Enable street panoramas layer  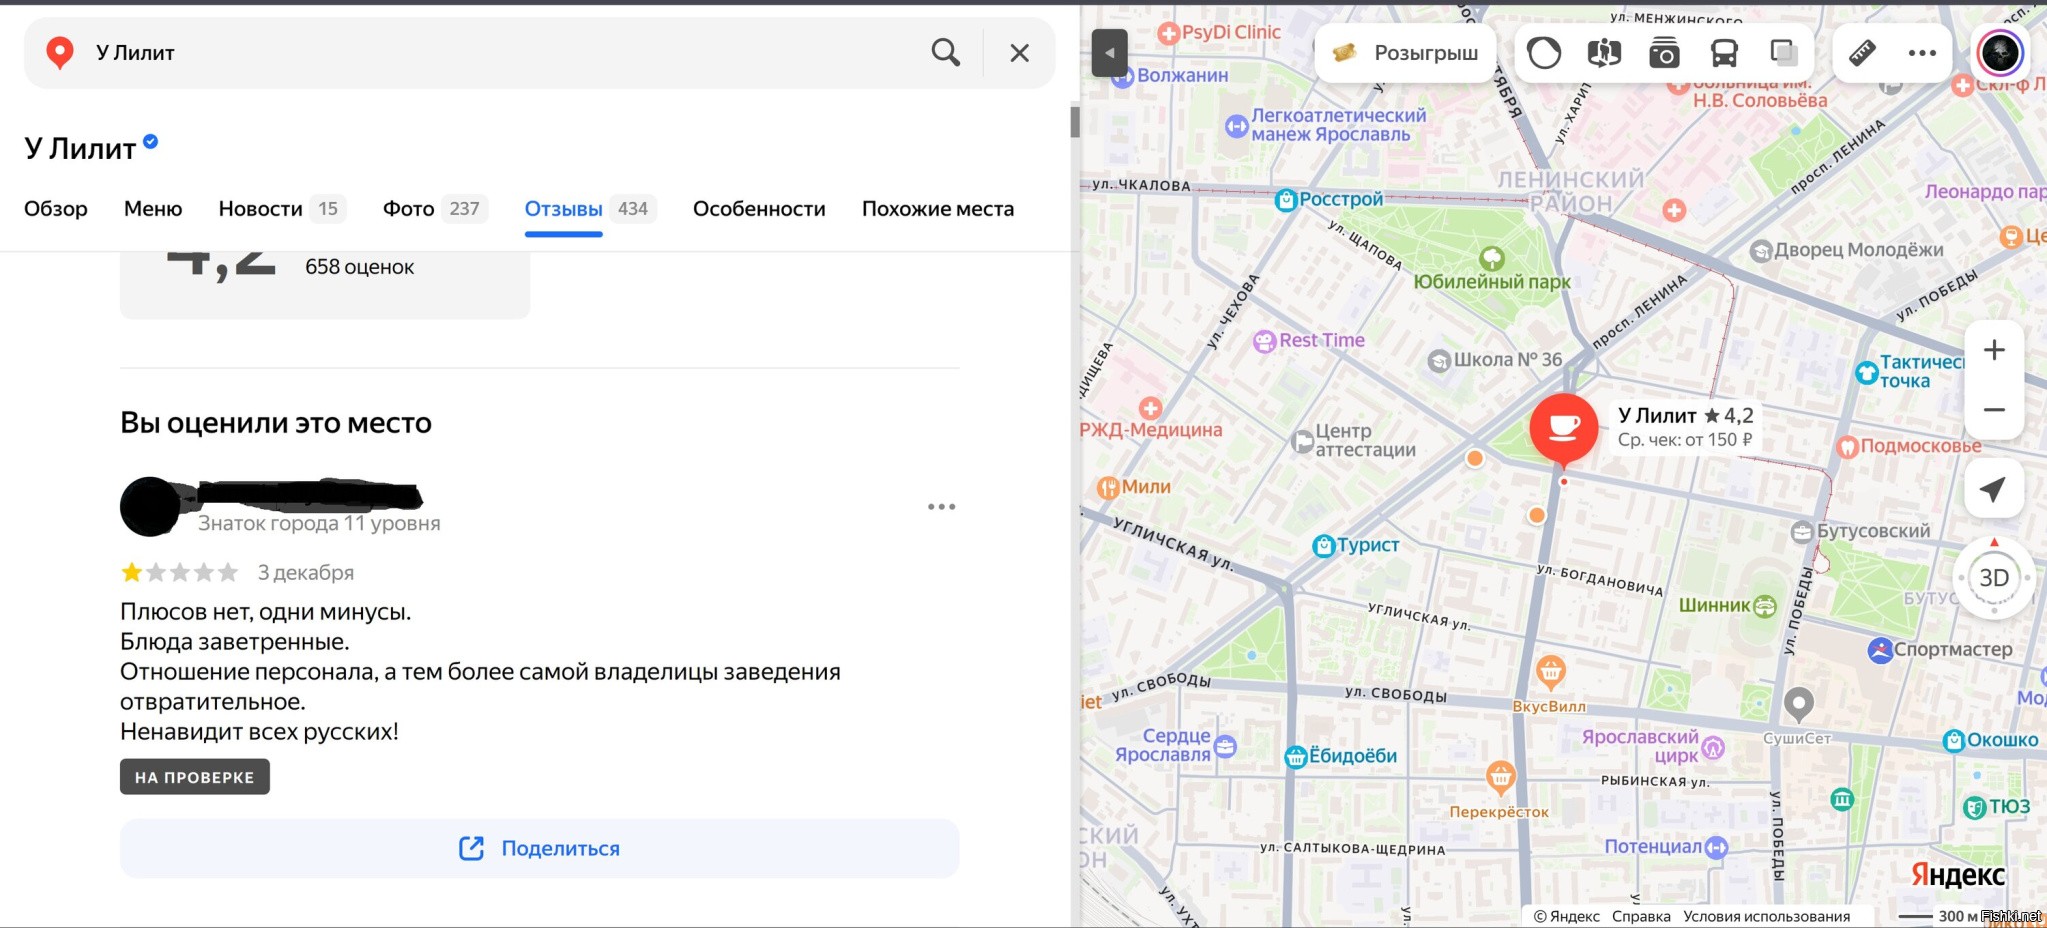pyautogui.click(x=1604, y=53)
